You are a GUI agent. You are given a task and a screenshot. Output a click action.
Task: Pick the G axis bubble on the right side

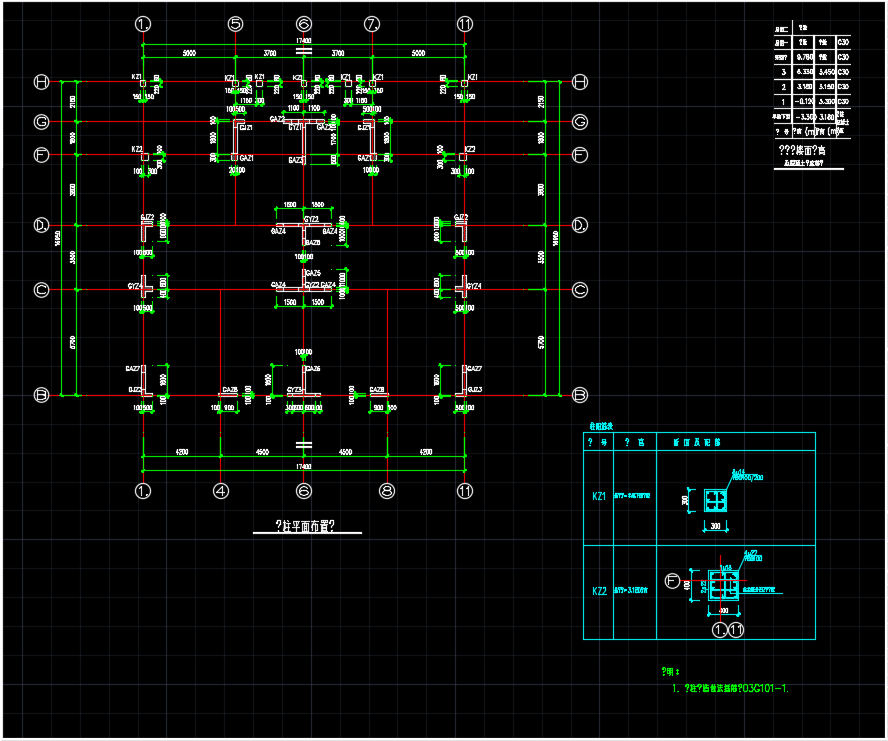click(580, 122)
